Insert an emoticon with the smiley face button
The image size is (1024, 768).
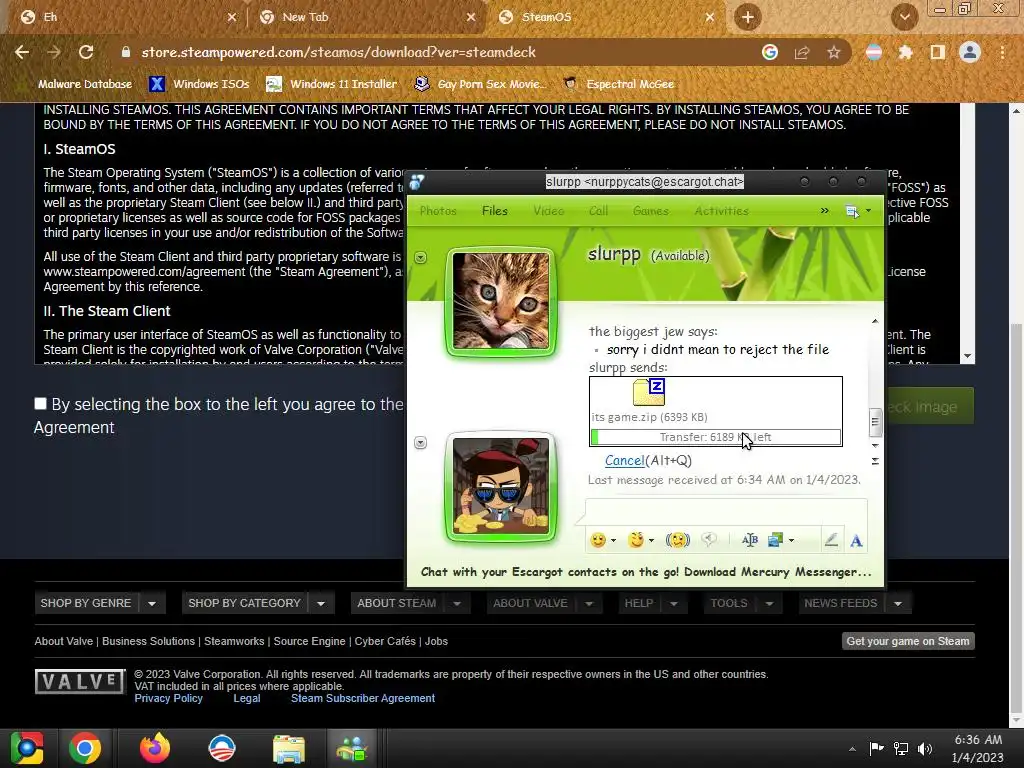[598, 540]
